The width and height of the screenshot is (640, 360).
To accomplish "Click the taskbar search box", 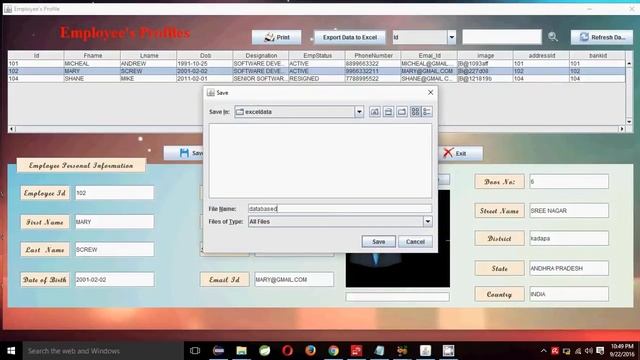I will (103, 351).
